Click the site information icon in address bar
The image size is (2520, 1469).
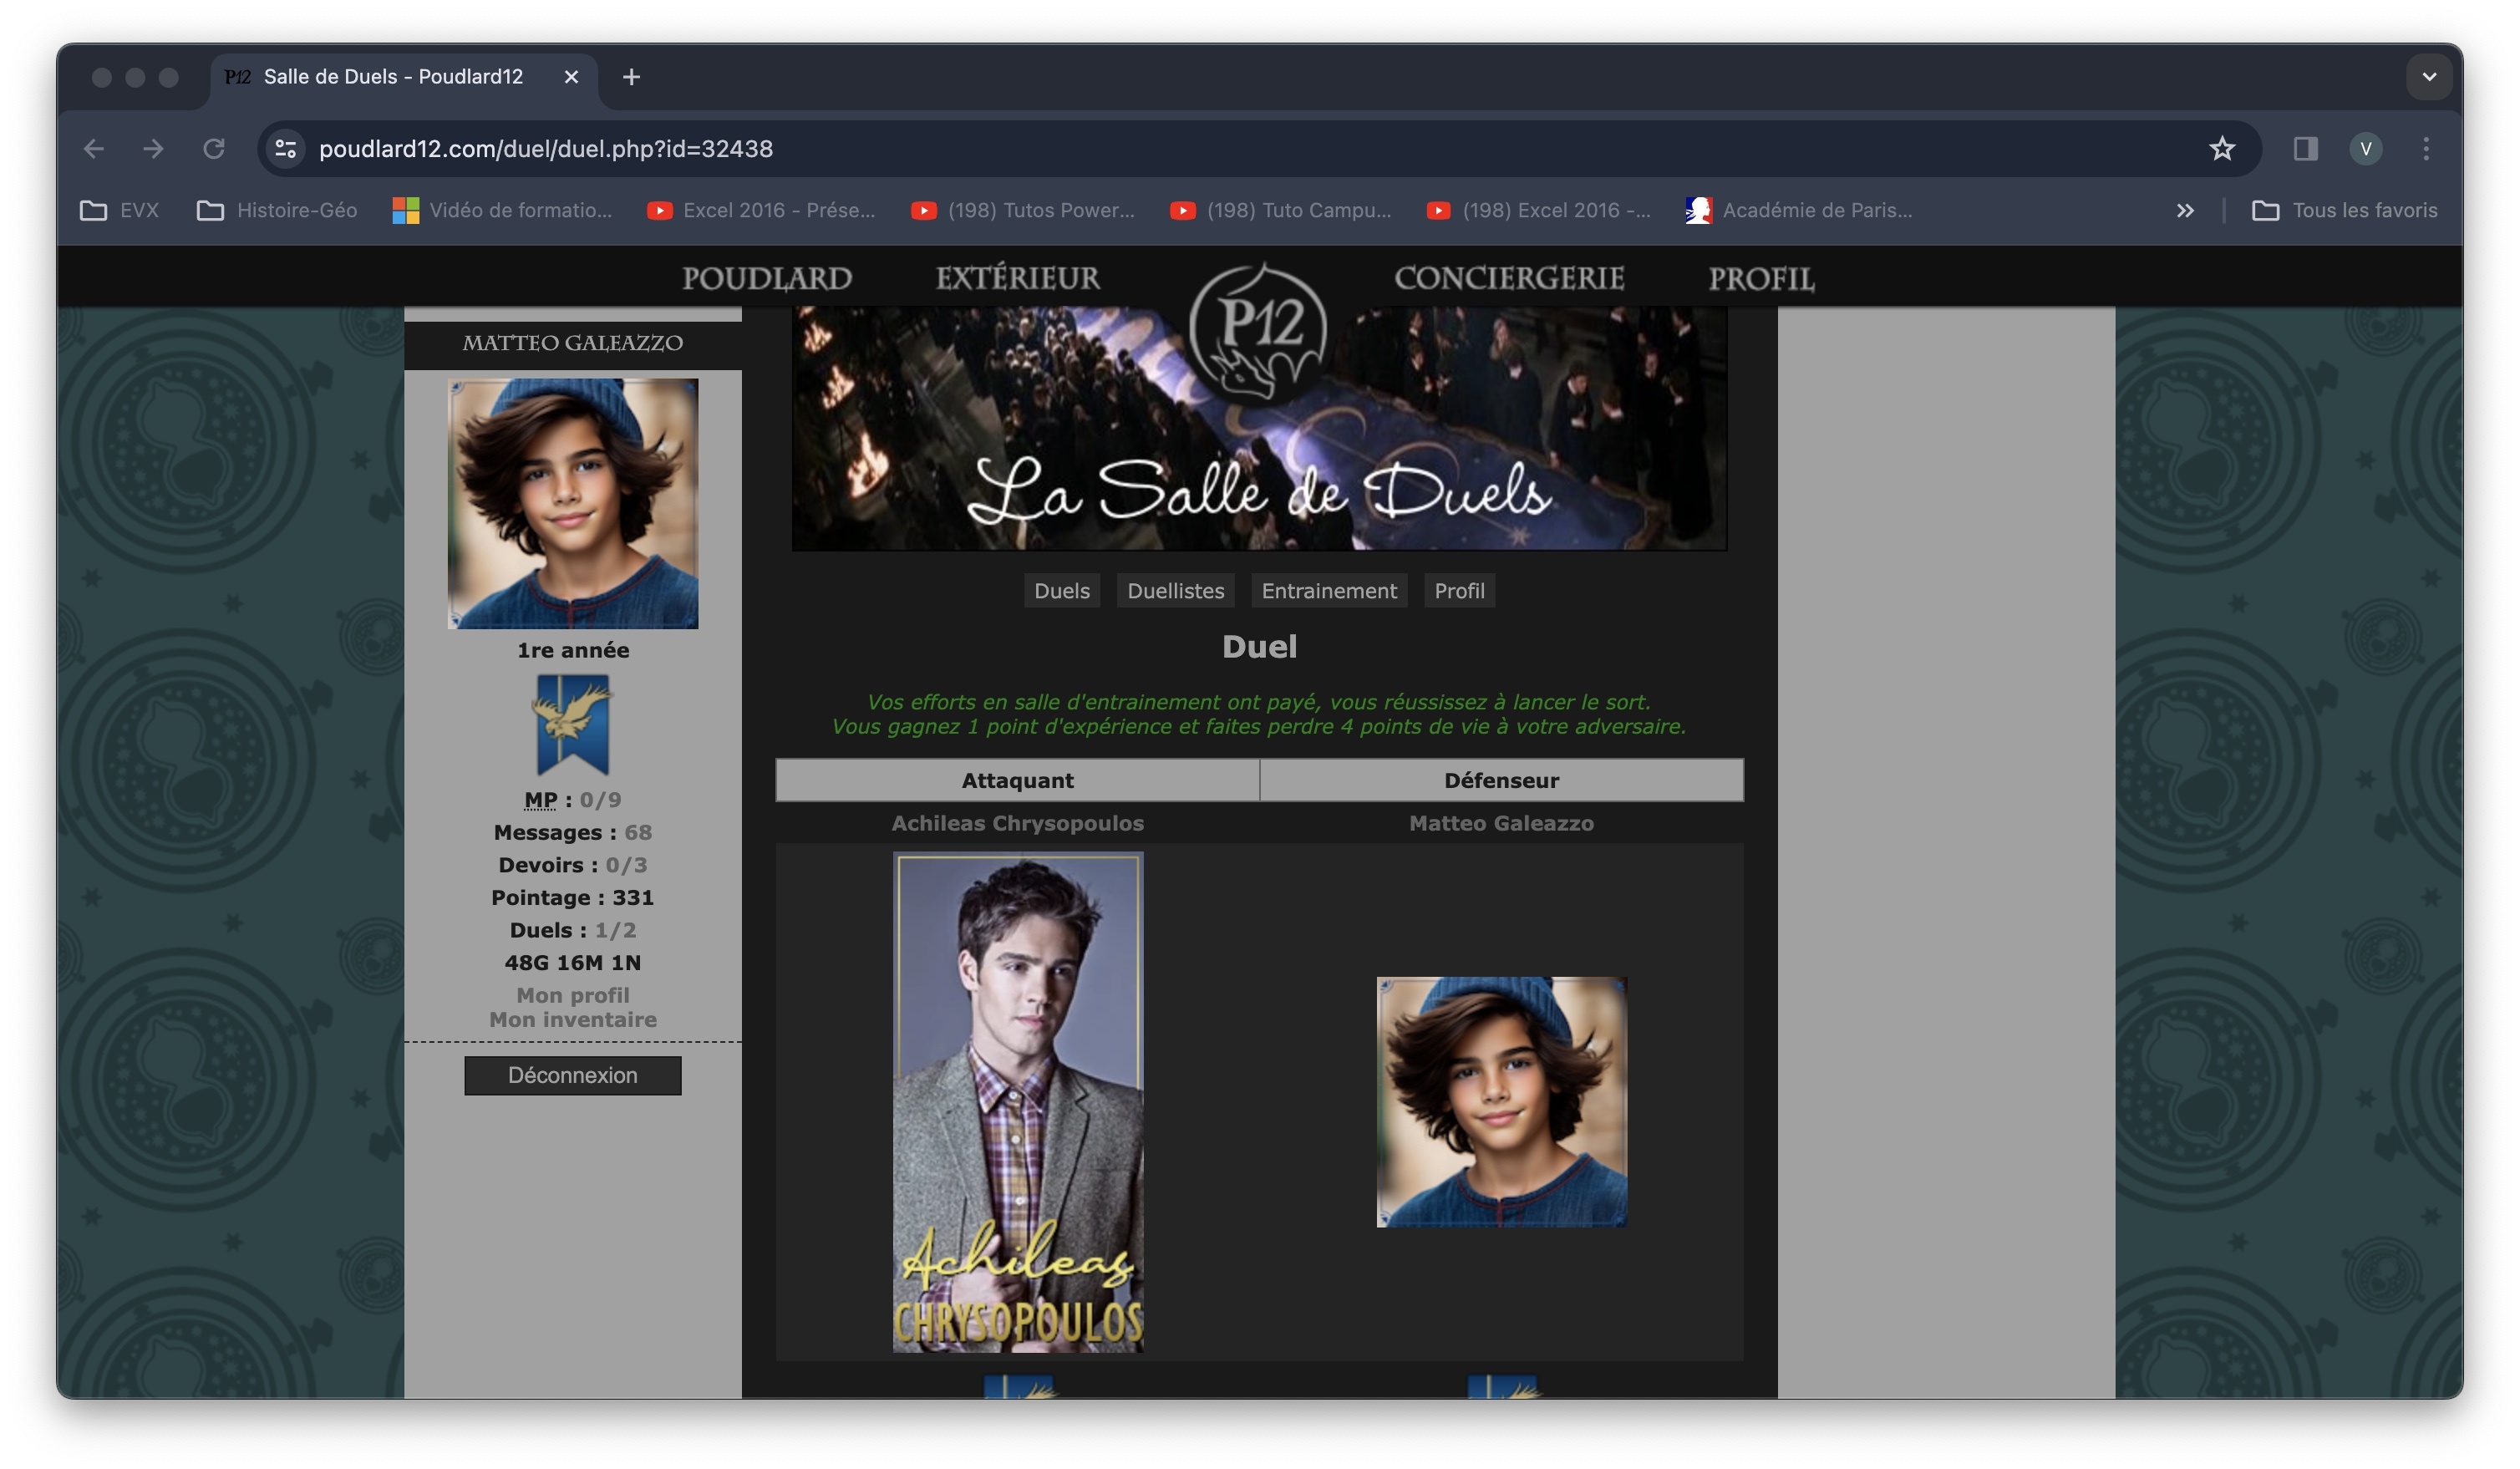(x=286, y=149)
